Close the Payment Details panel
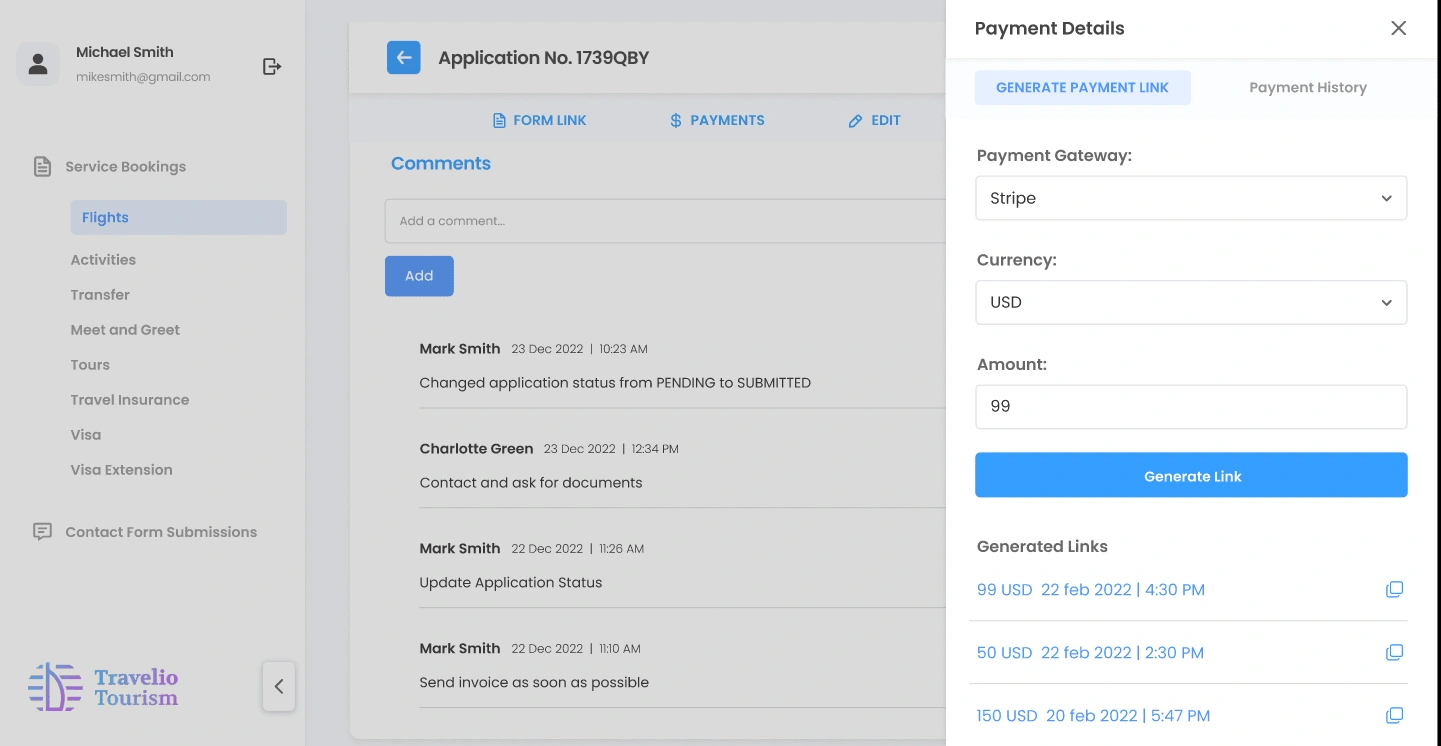Viewport: 1441px width, 746px height. 1398,28
